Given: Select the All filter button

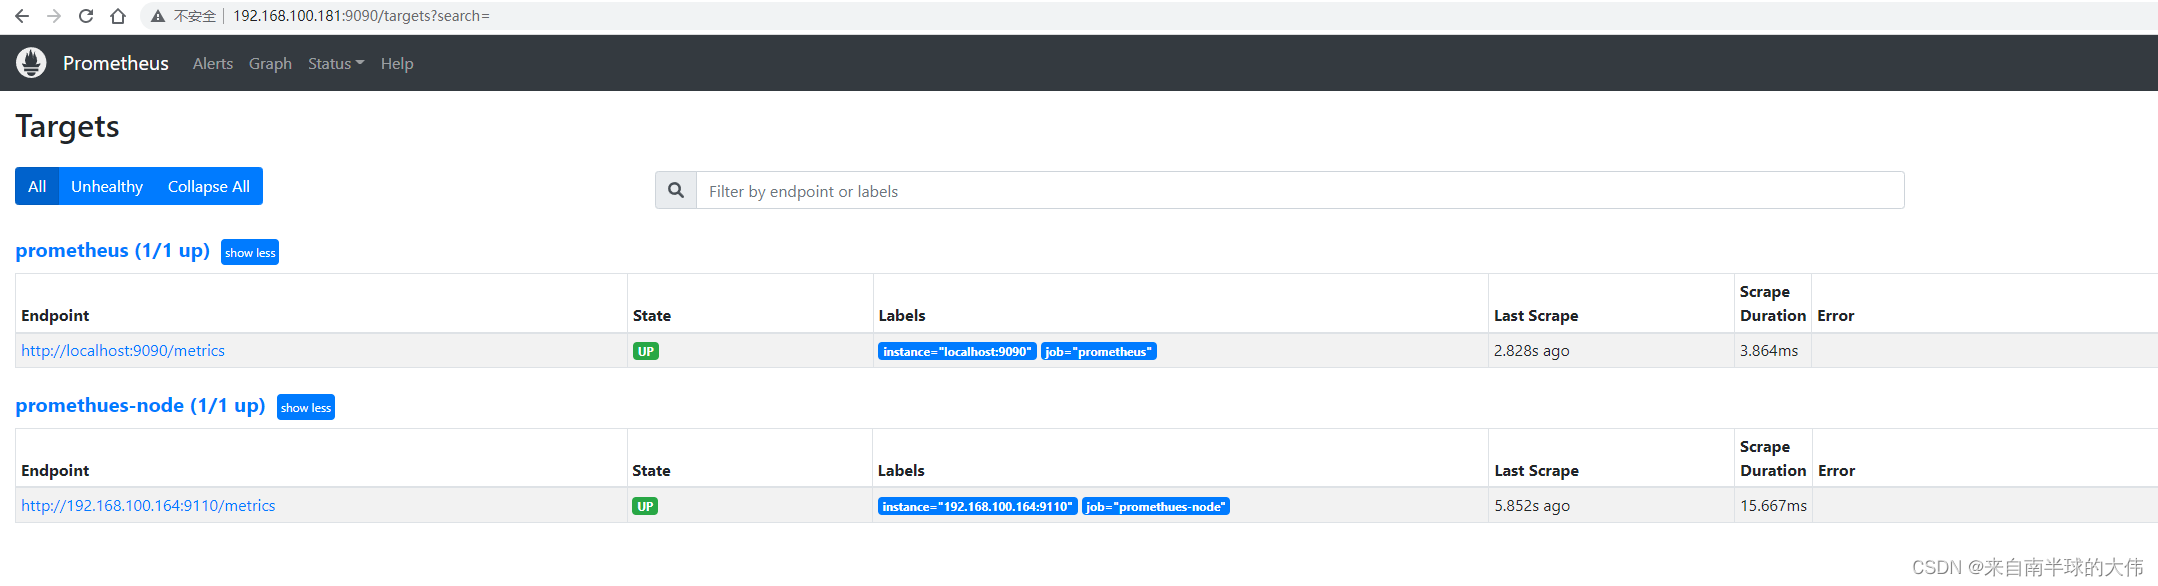Looking at the screenshot, I should tap(37, 186).
